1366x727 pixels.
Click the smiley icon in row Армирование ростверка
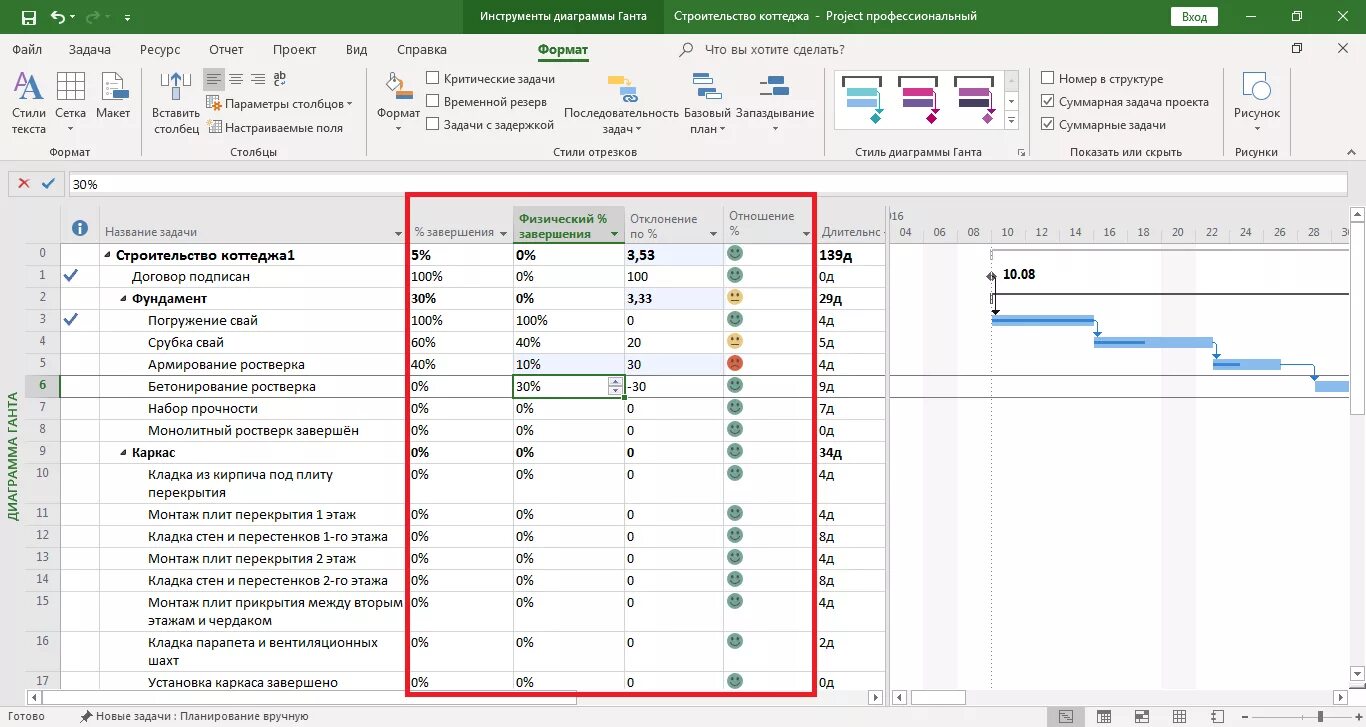(735, 363)
